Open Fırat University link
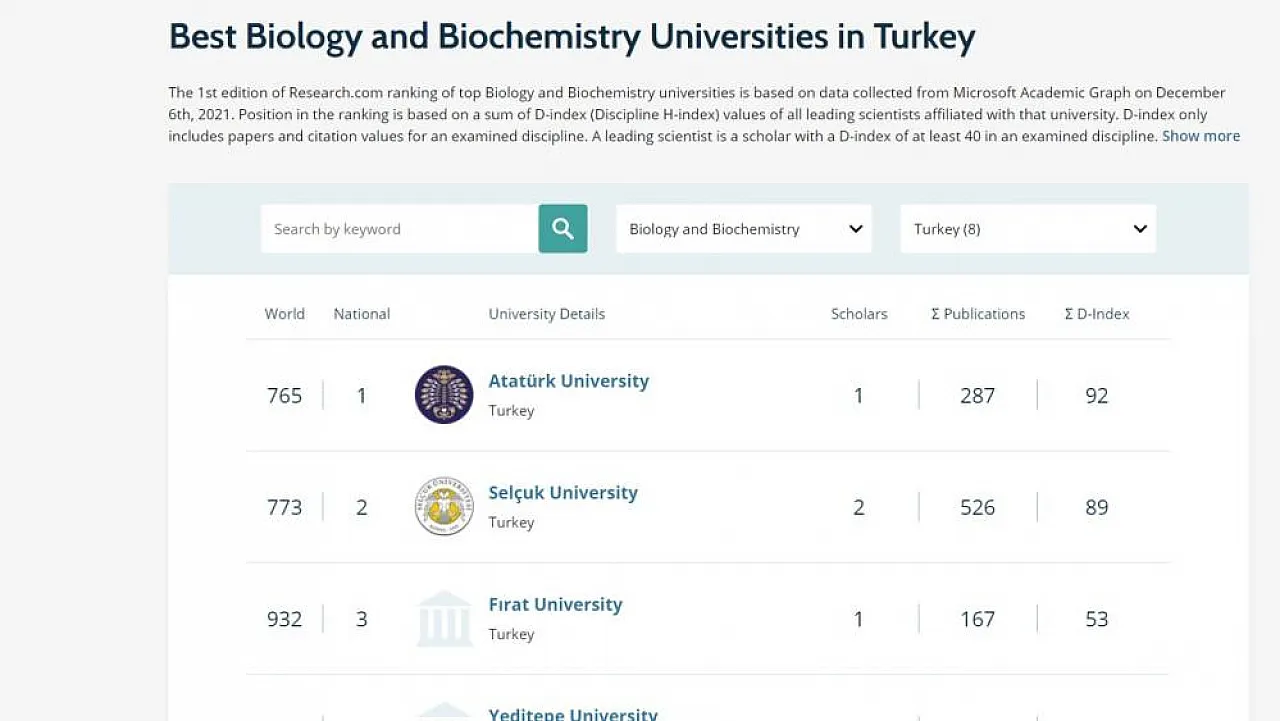This screenshot has width=1280, height=721. (555, 605)
